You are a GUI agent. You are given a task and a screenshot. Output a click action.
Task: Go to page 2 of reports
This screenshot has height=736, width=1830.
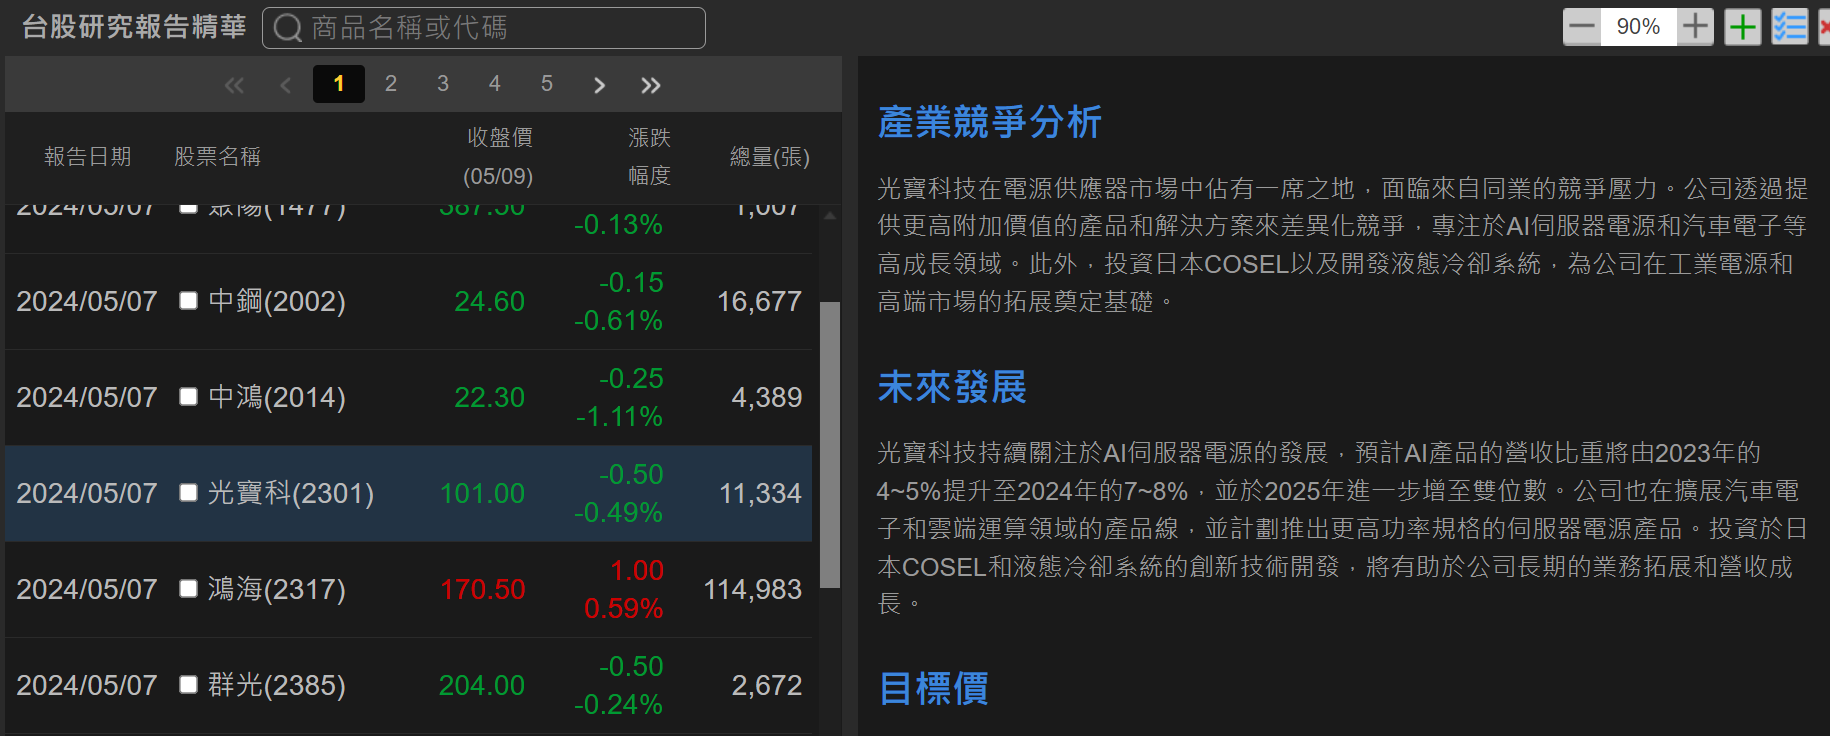391,84
